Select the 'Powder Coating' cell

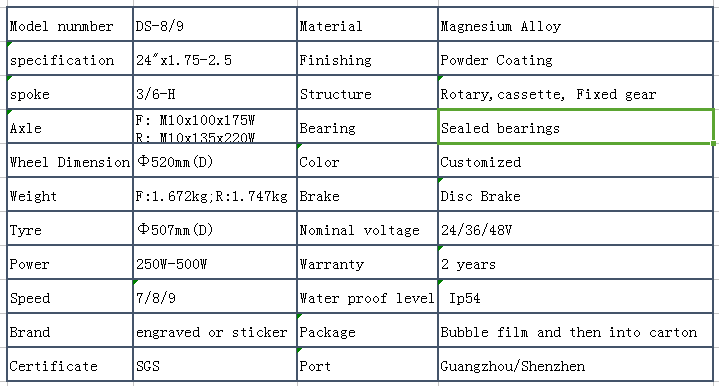(x=575, y=58)
